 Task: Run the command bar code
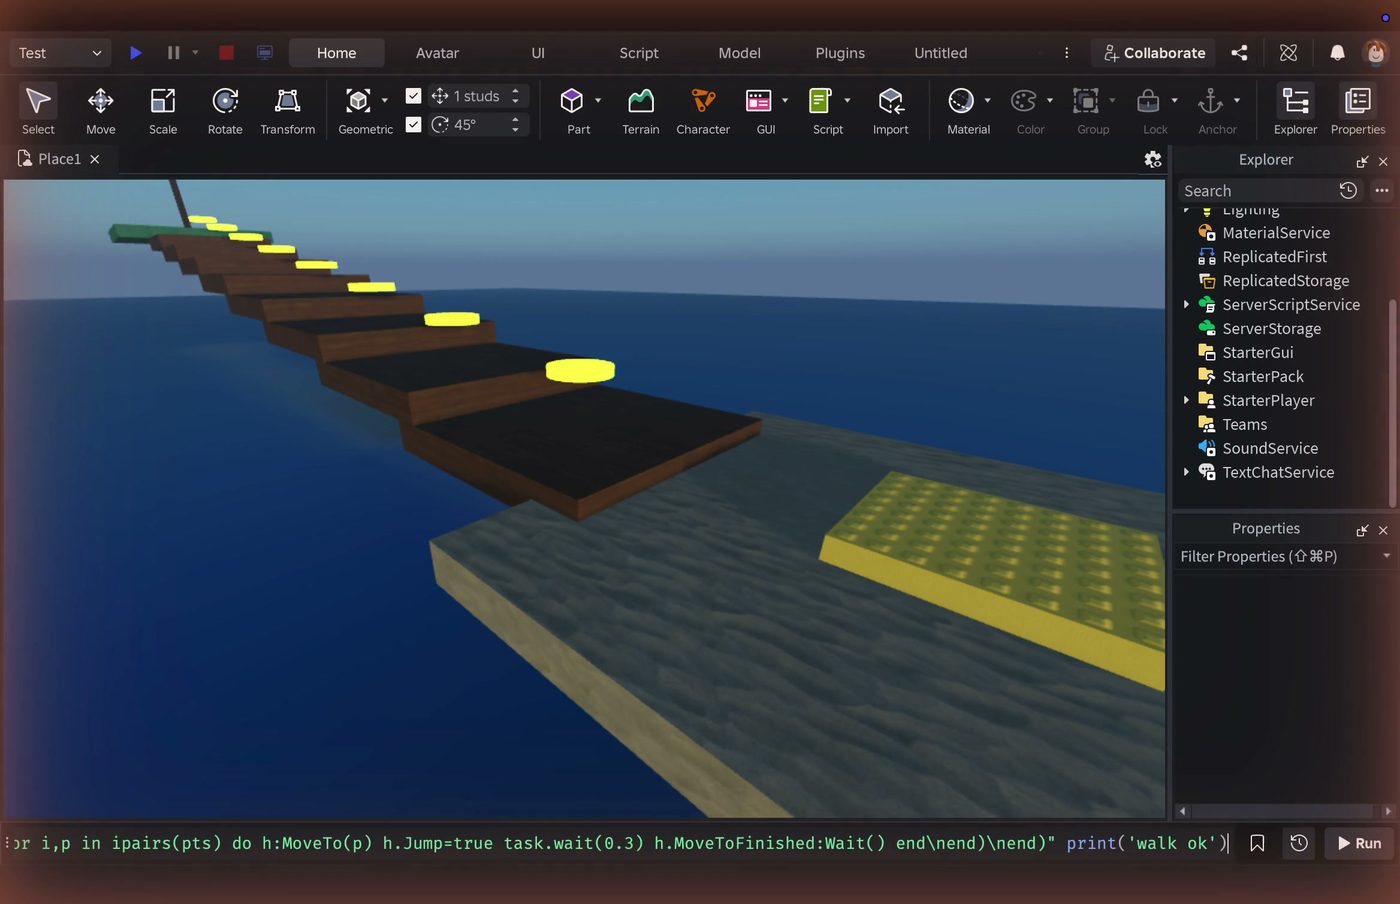(1359, 843)
